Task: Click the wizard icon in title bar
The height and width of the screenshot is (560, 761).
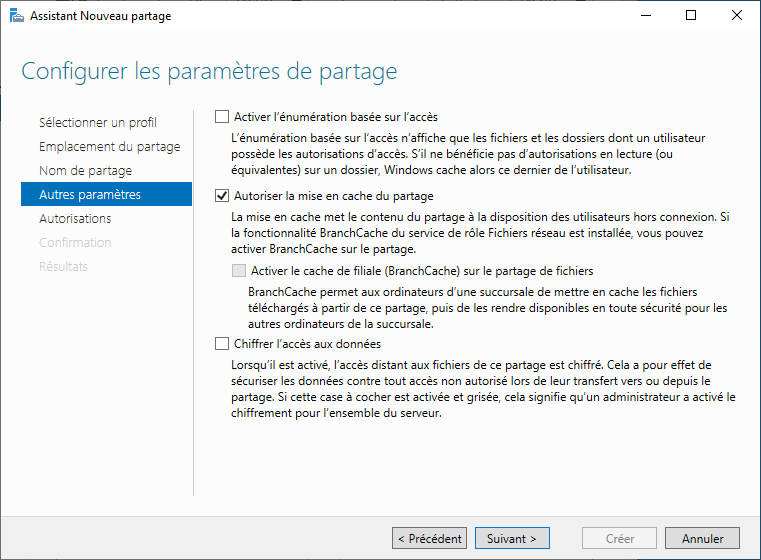Action: (16, 16)
